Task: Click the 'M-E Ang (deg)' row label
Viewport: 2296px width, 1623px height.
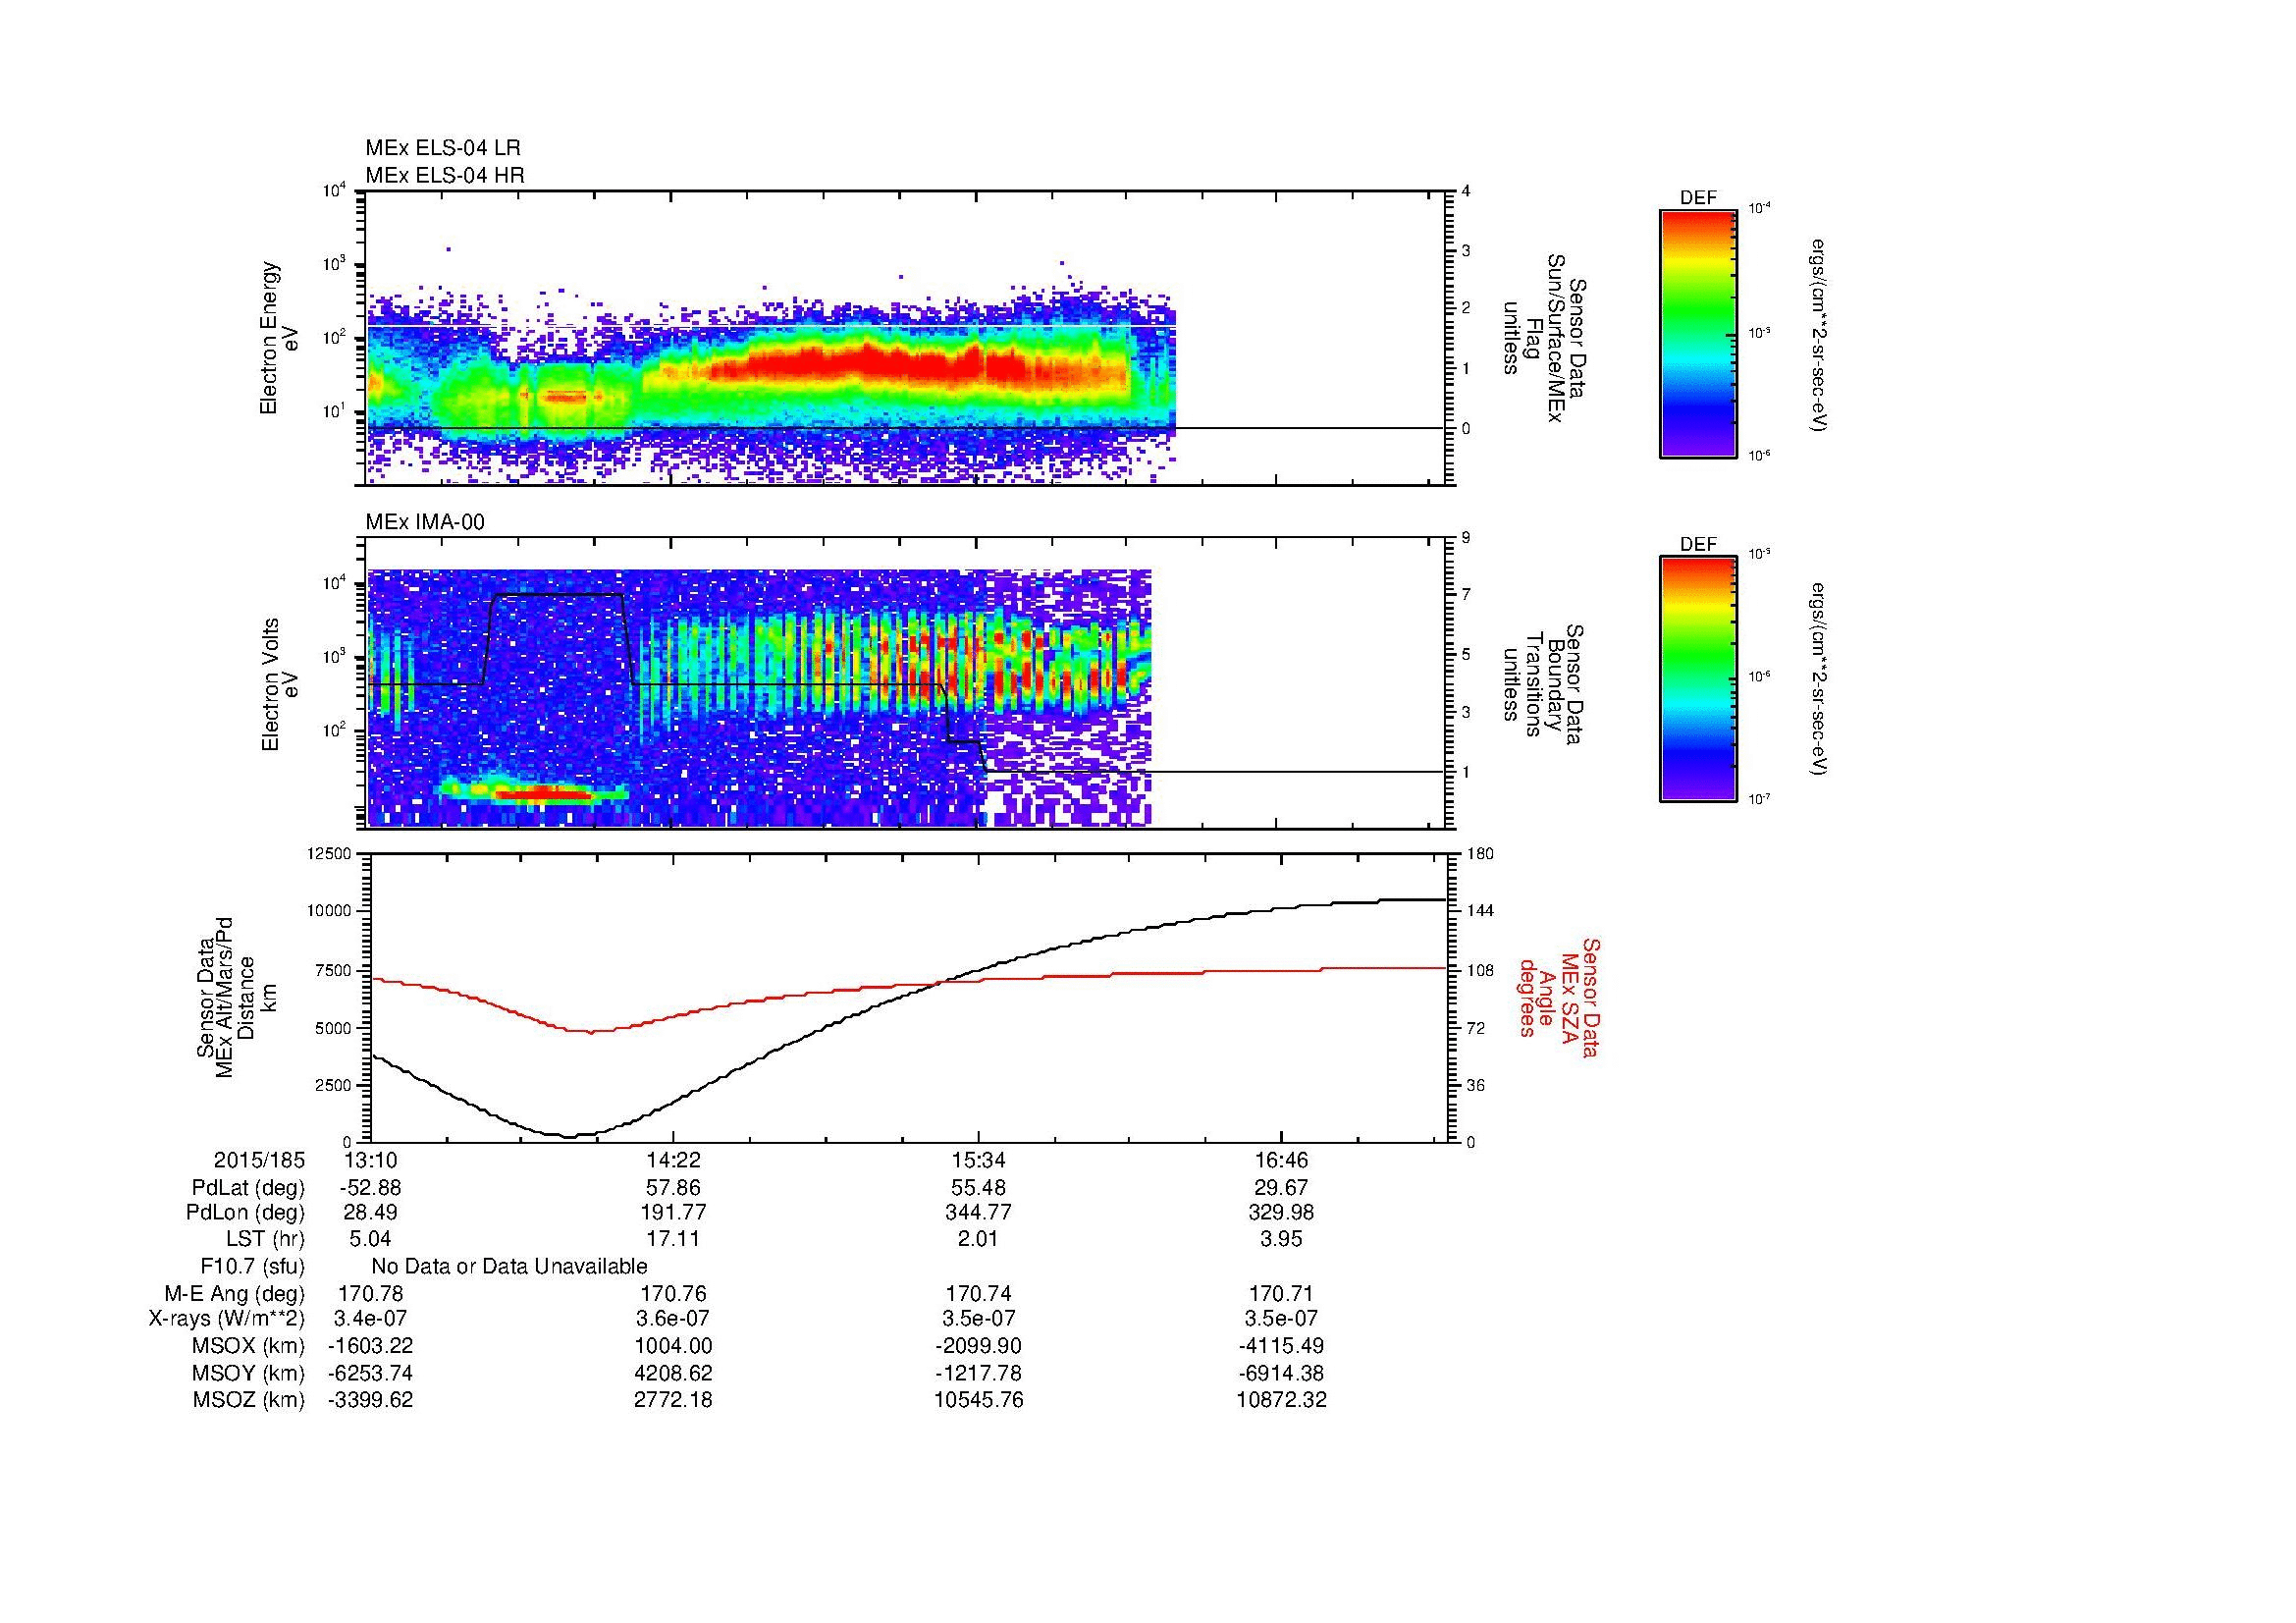Action: point(234,1294)
